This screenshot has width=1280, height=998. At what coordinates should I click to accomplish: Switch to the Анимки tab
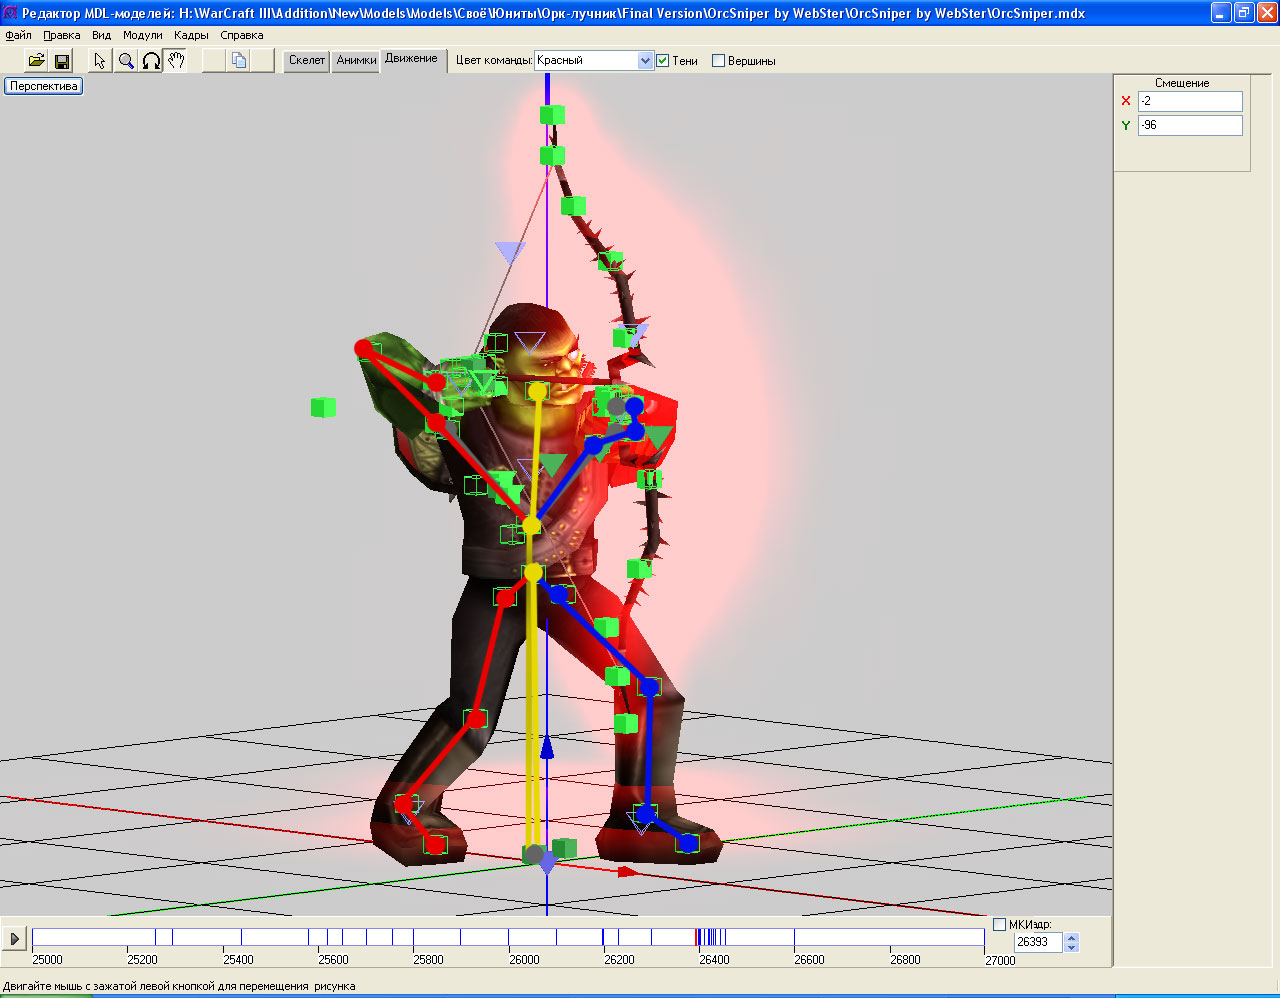click(x=356, y=61)
